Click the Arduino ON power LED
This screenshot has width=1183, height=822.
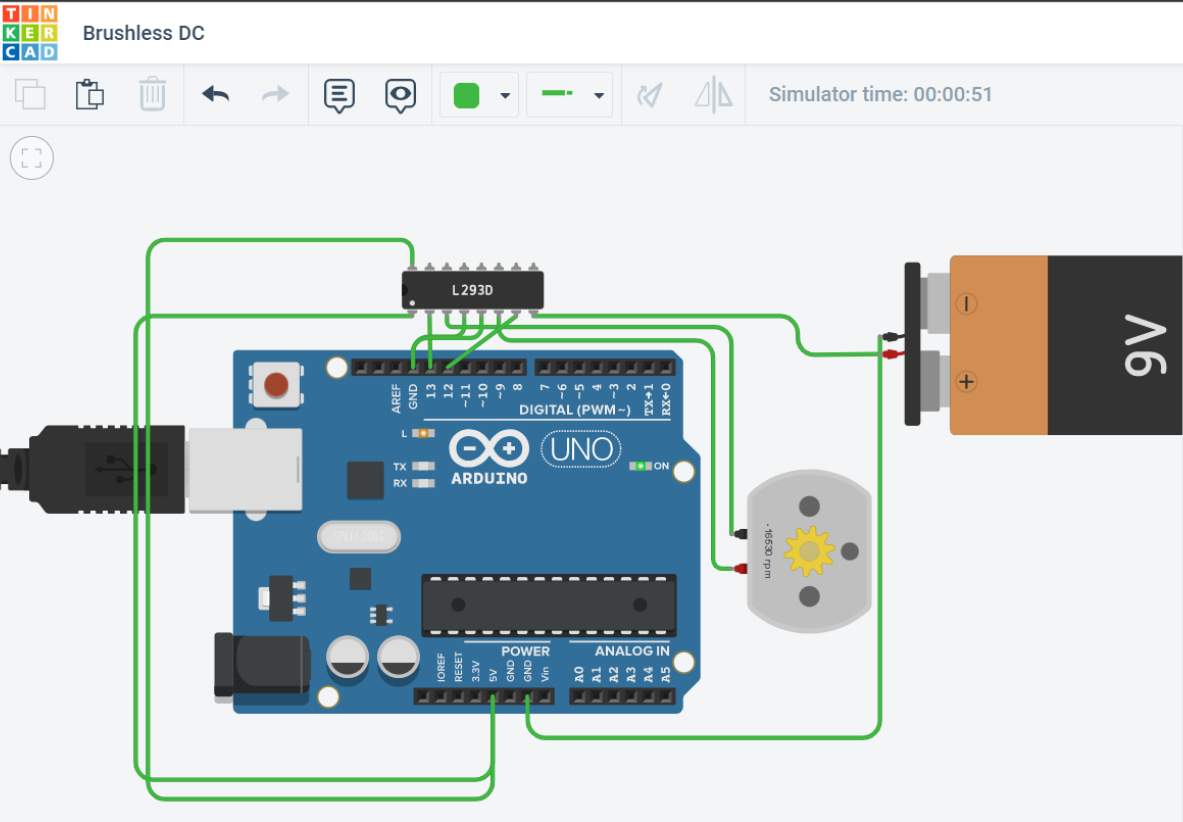640,466
